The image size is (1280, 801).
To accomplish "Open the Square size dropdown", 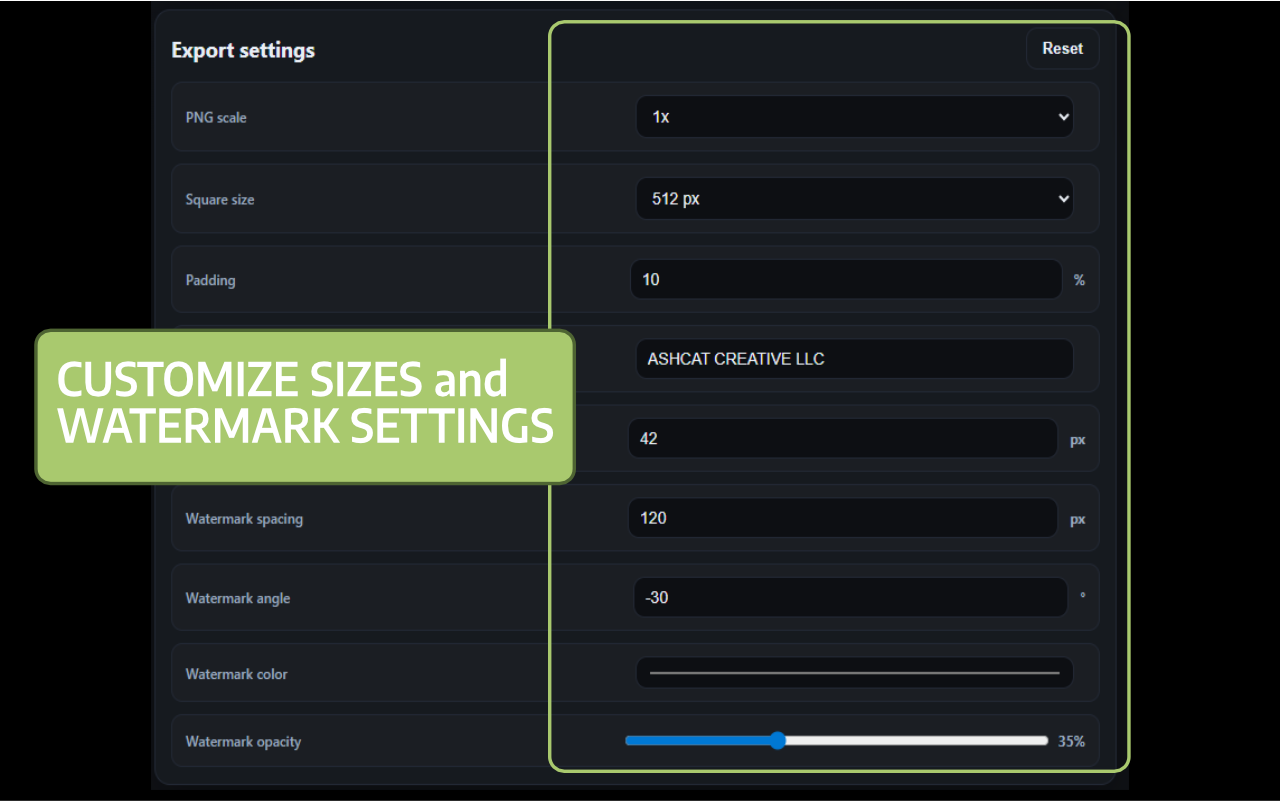I will pyautogui.click(x=855, y=198).
